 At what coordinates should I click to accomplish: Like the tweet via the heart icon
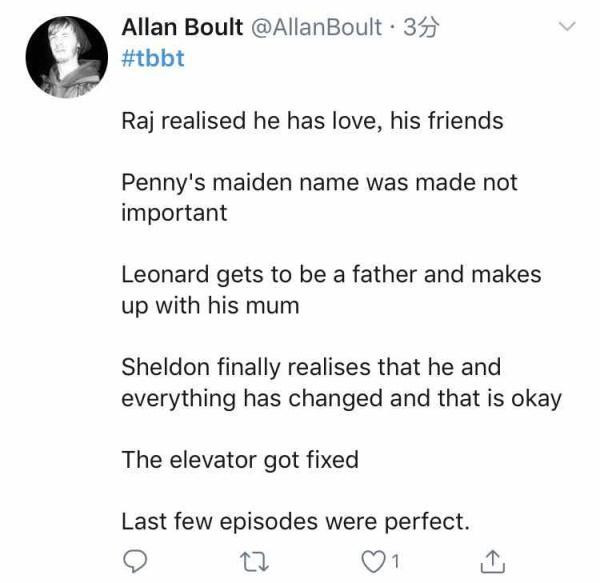pos(373,562)
